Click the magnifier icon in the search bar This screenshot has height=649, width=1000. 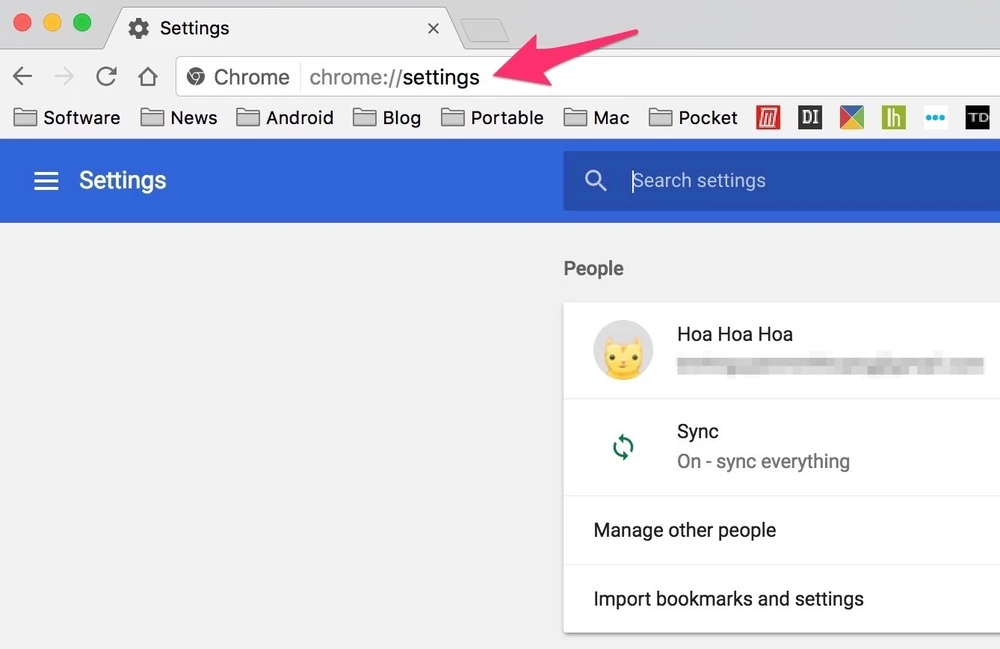point(596,181)
